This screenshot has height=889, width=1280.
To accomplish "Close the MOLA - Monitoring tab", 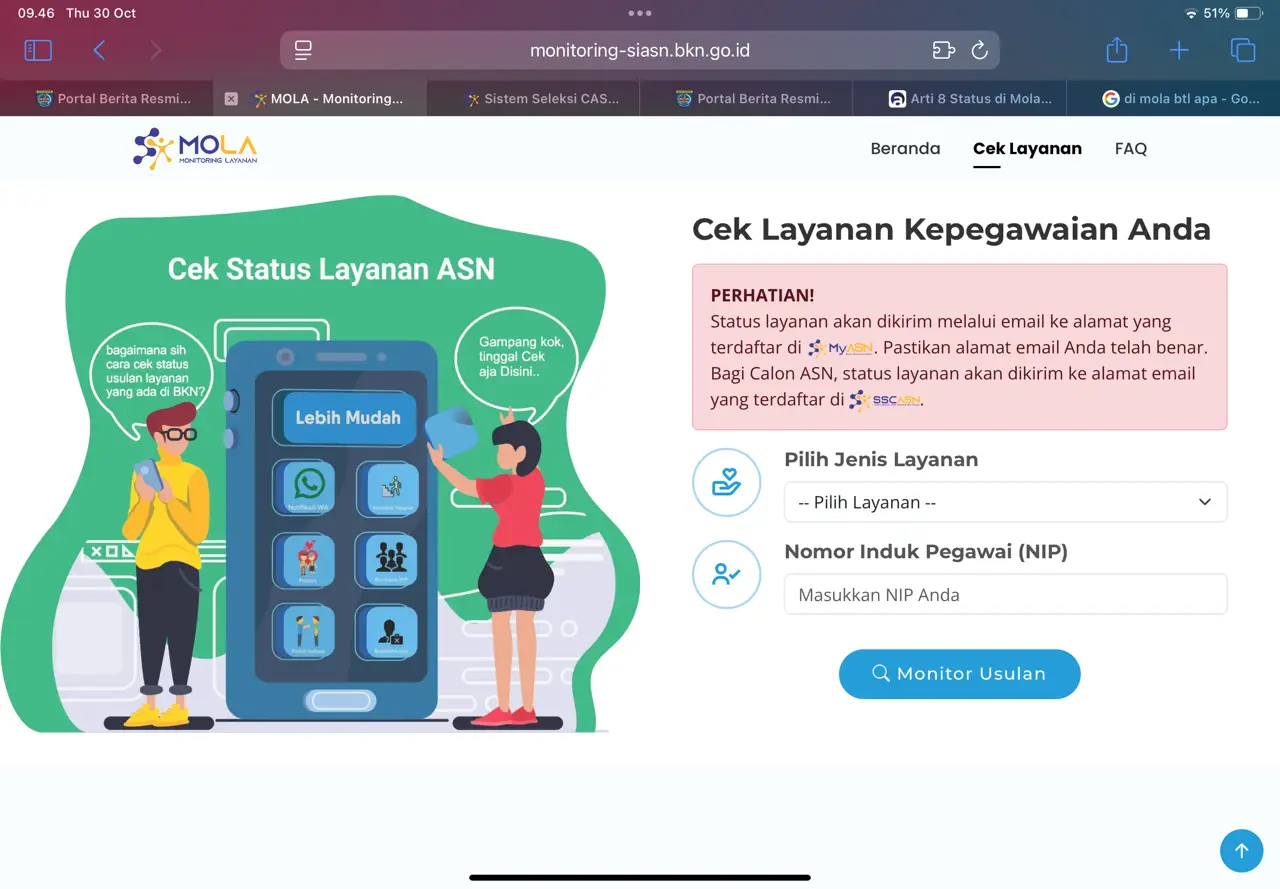I will 231,99.
